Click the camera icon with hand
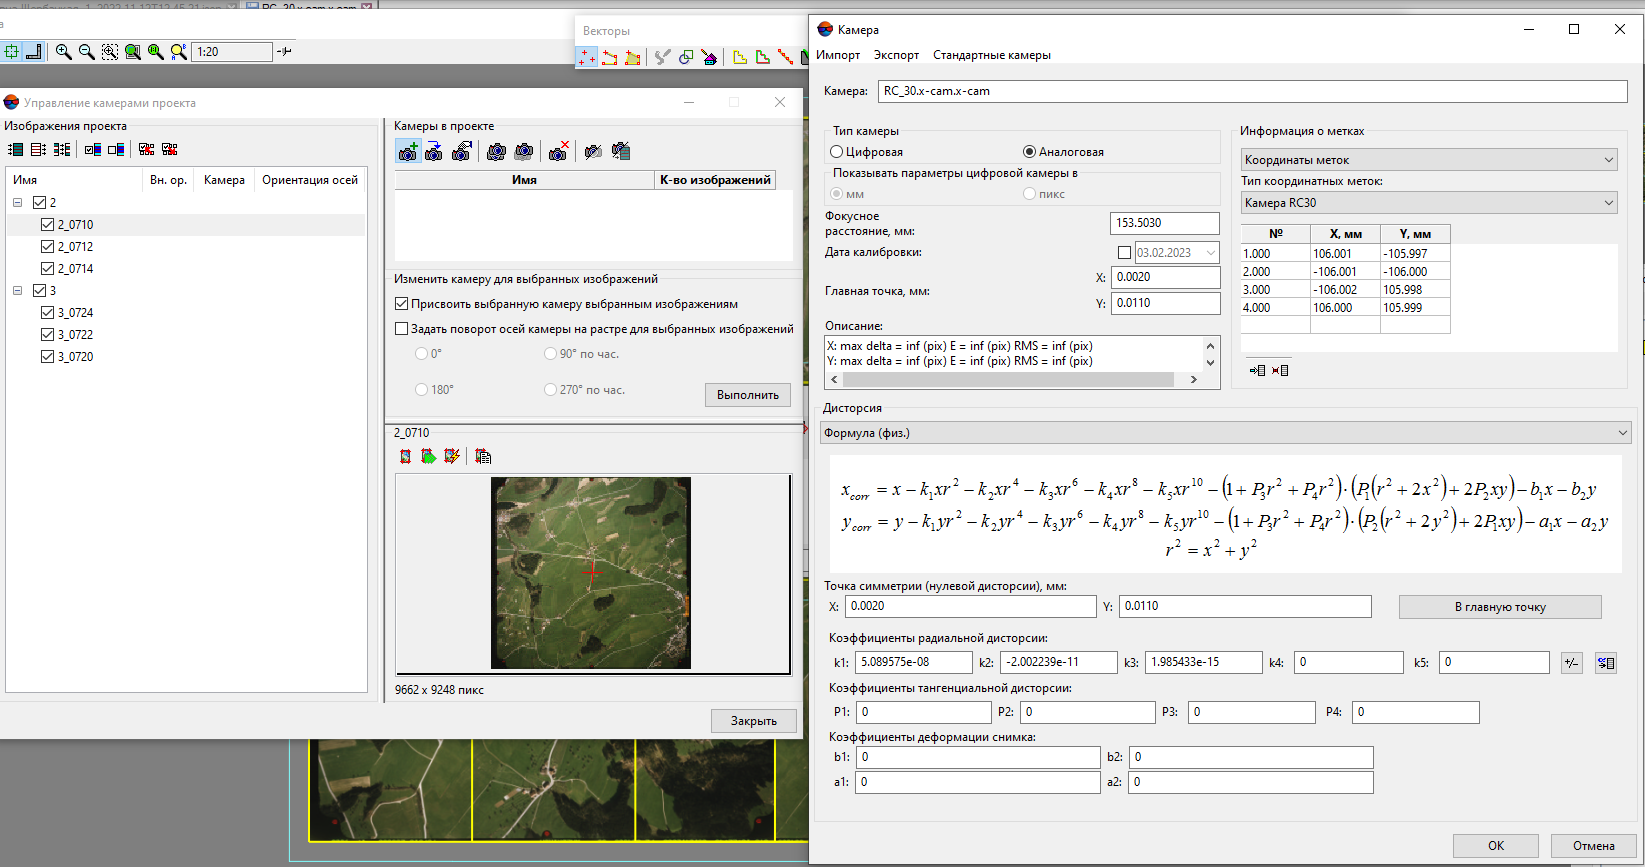 coord(462,151)
